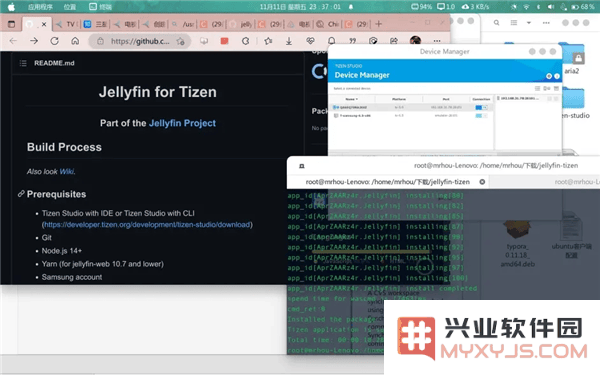Click the lock icon in address bar
The height and width of the screenshot is (375, 600).
coord(100,41)
